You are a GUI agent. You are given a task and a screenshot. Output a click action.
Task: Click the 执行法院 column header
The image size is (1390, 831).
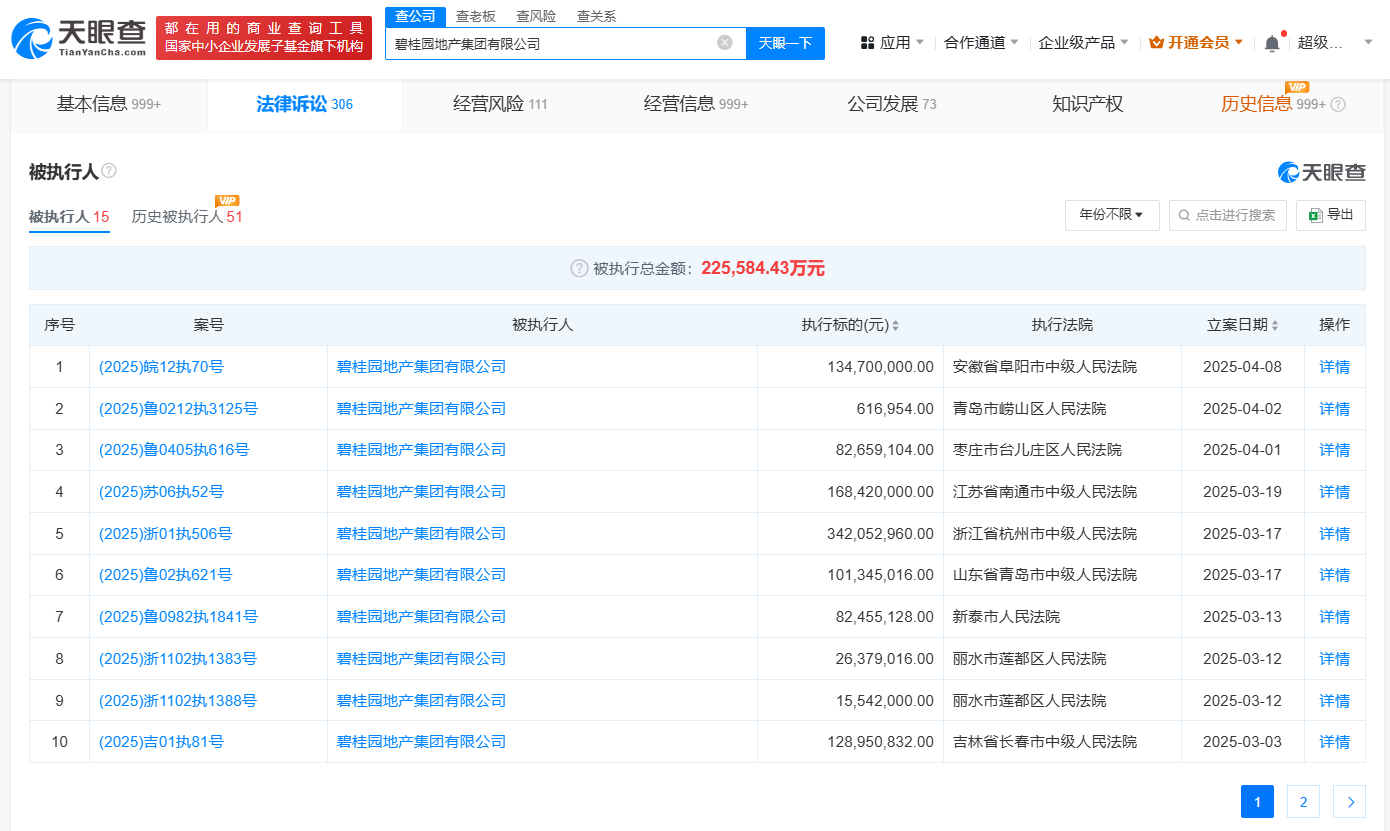pos(1062,325)
